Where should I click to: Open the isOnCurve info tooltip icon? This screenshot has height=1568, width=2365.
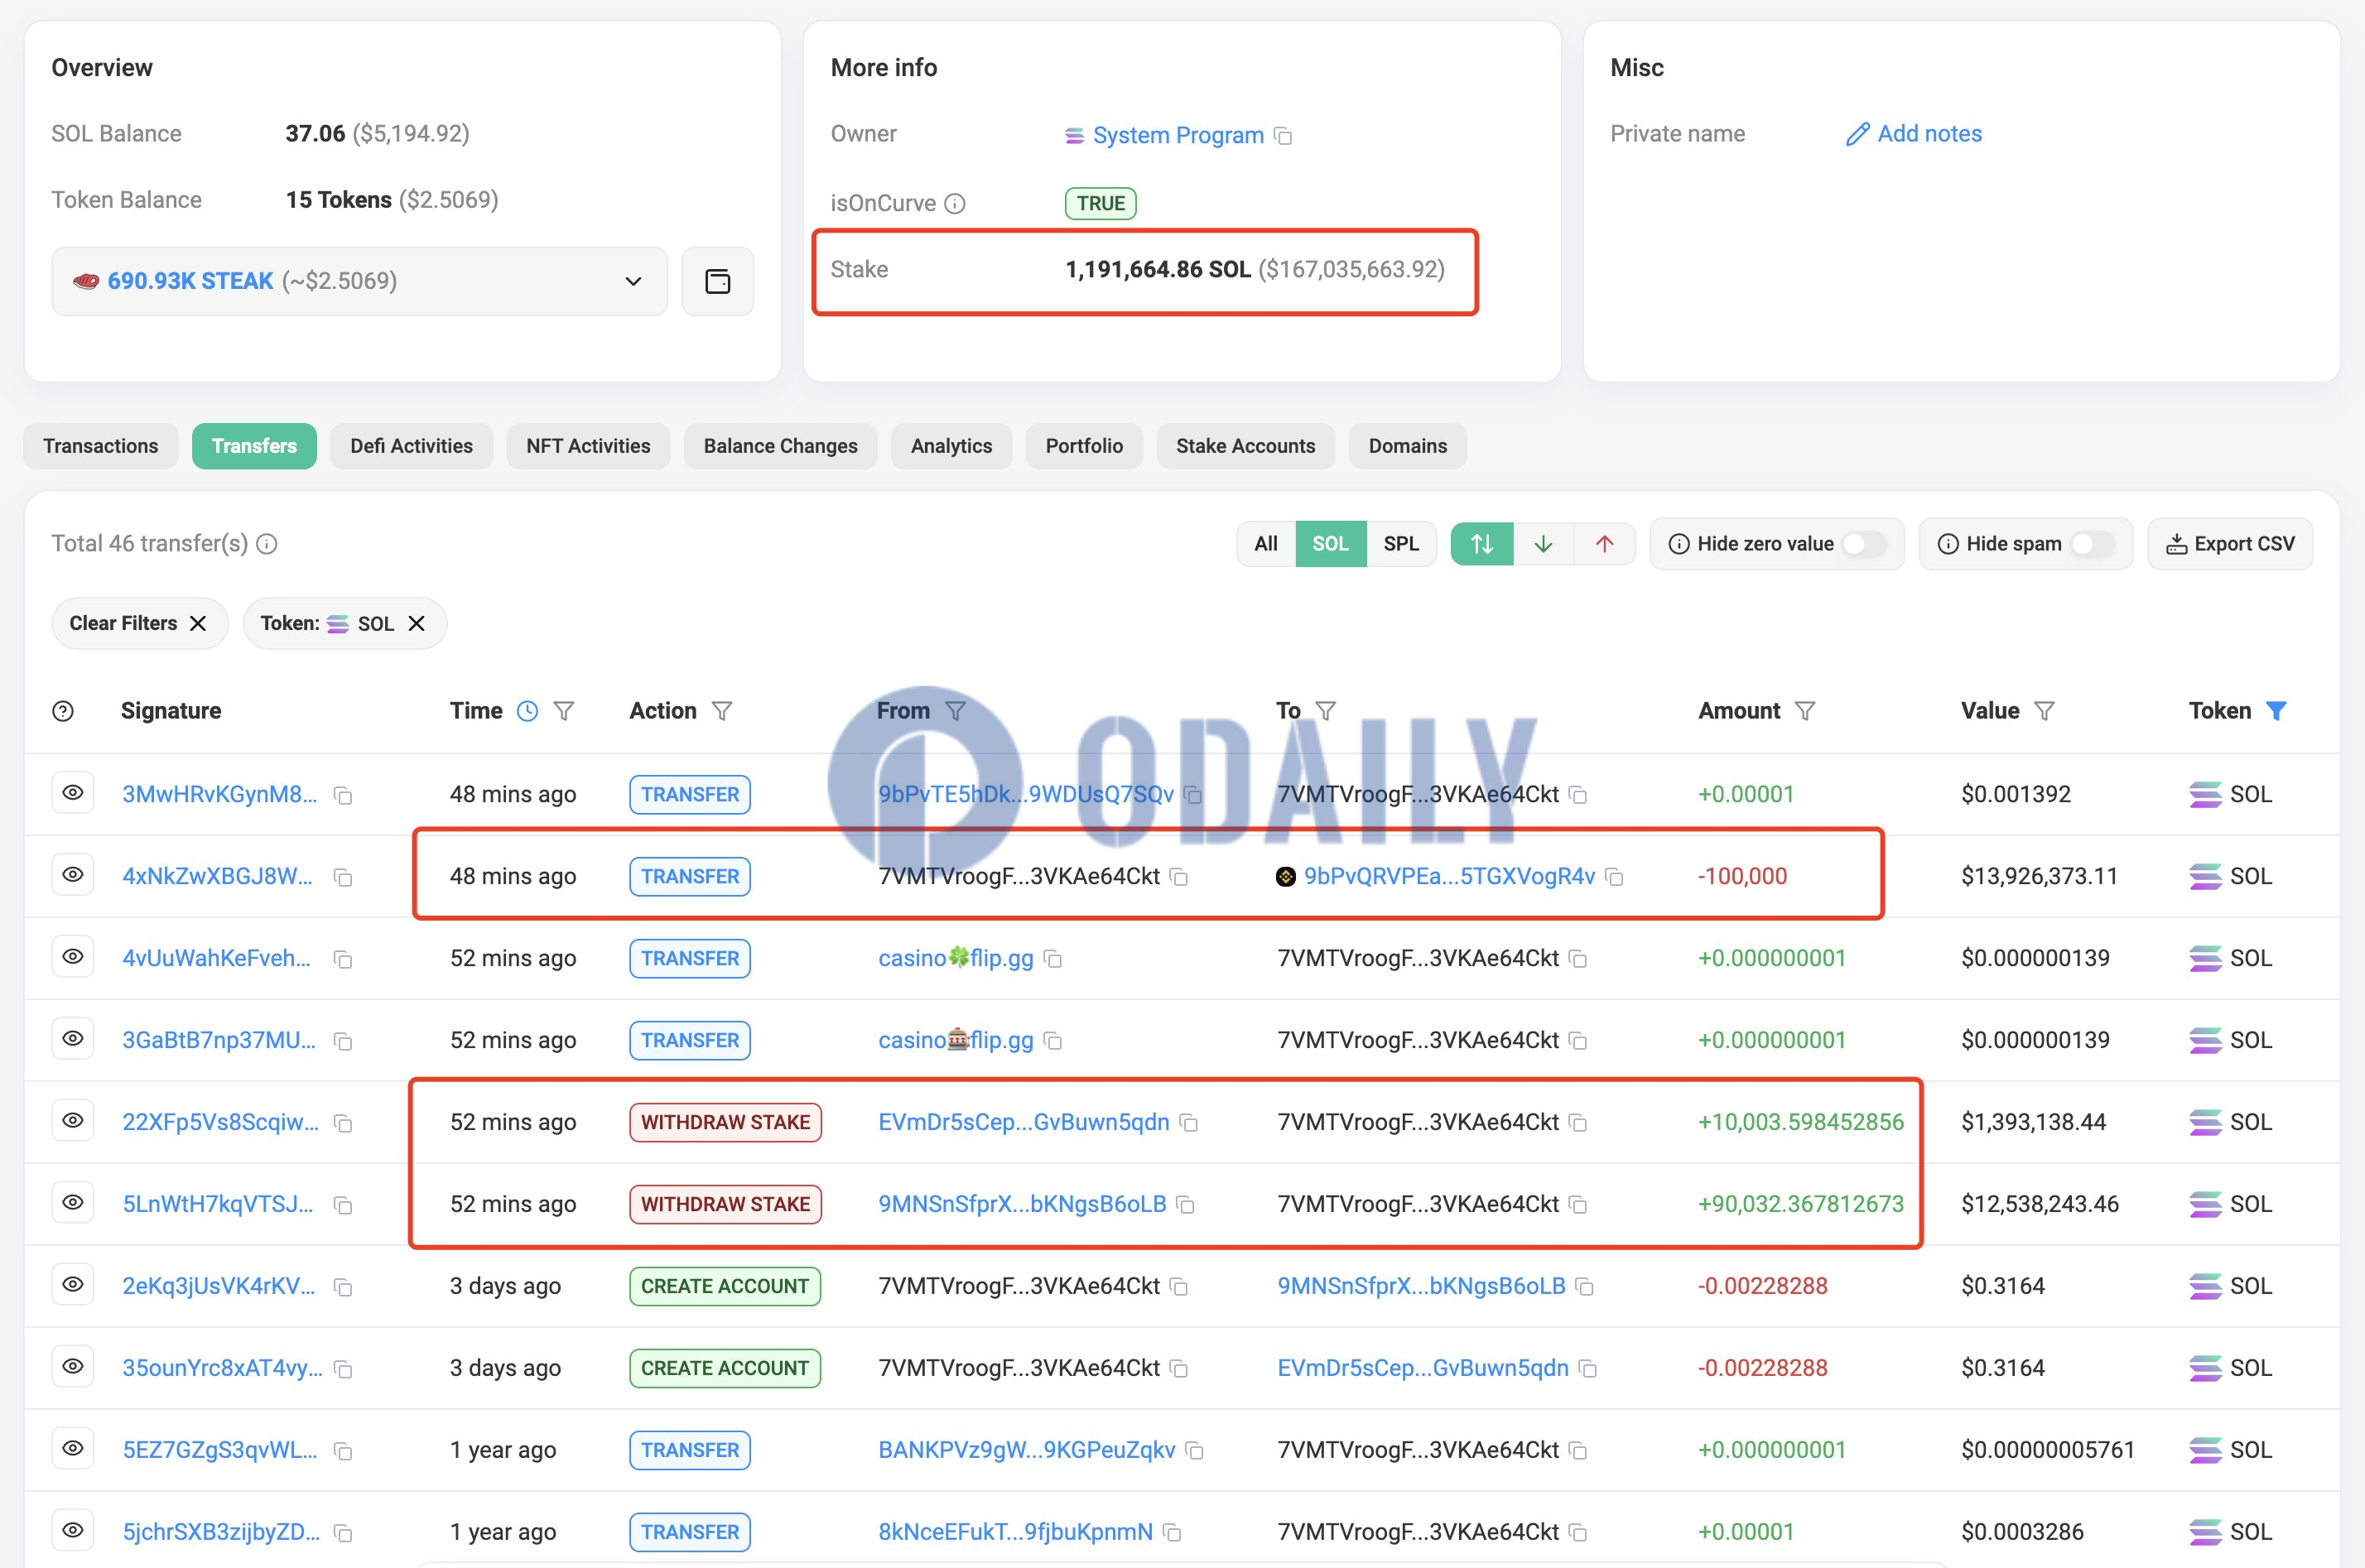955,204
